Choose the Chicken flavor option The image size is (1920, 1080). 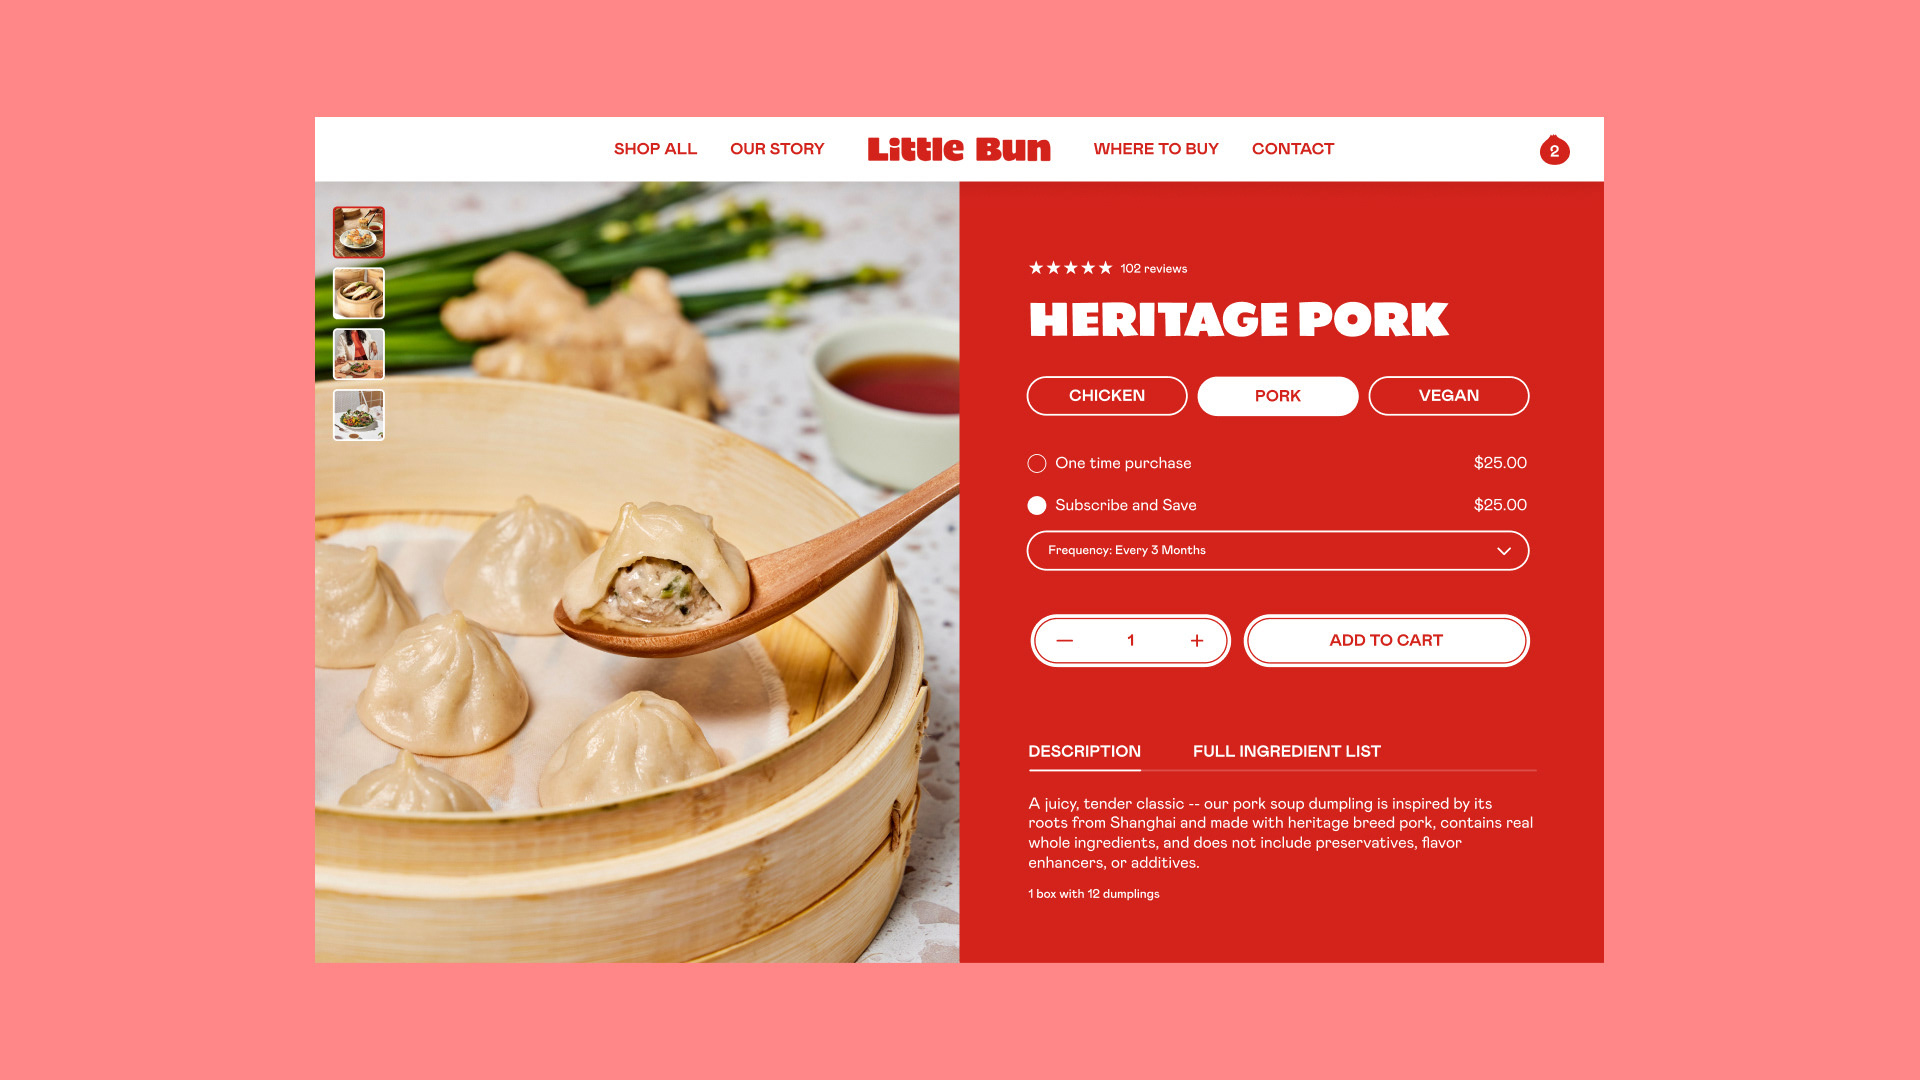pyautogui.click(x=1107, y=396)
